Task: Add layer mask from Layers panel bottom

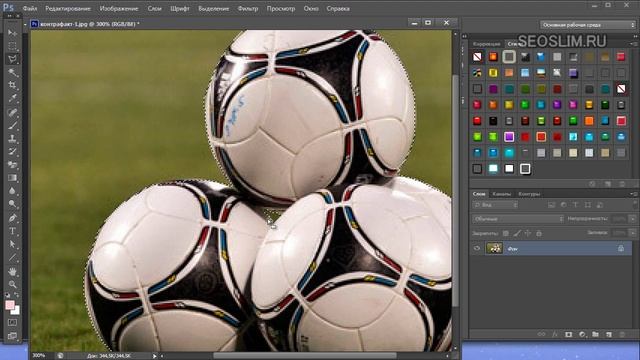Action: pos(569,334)
